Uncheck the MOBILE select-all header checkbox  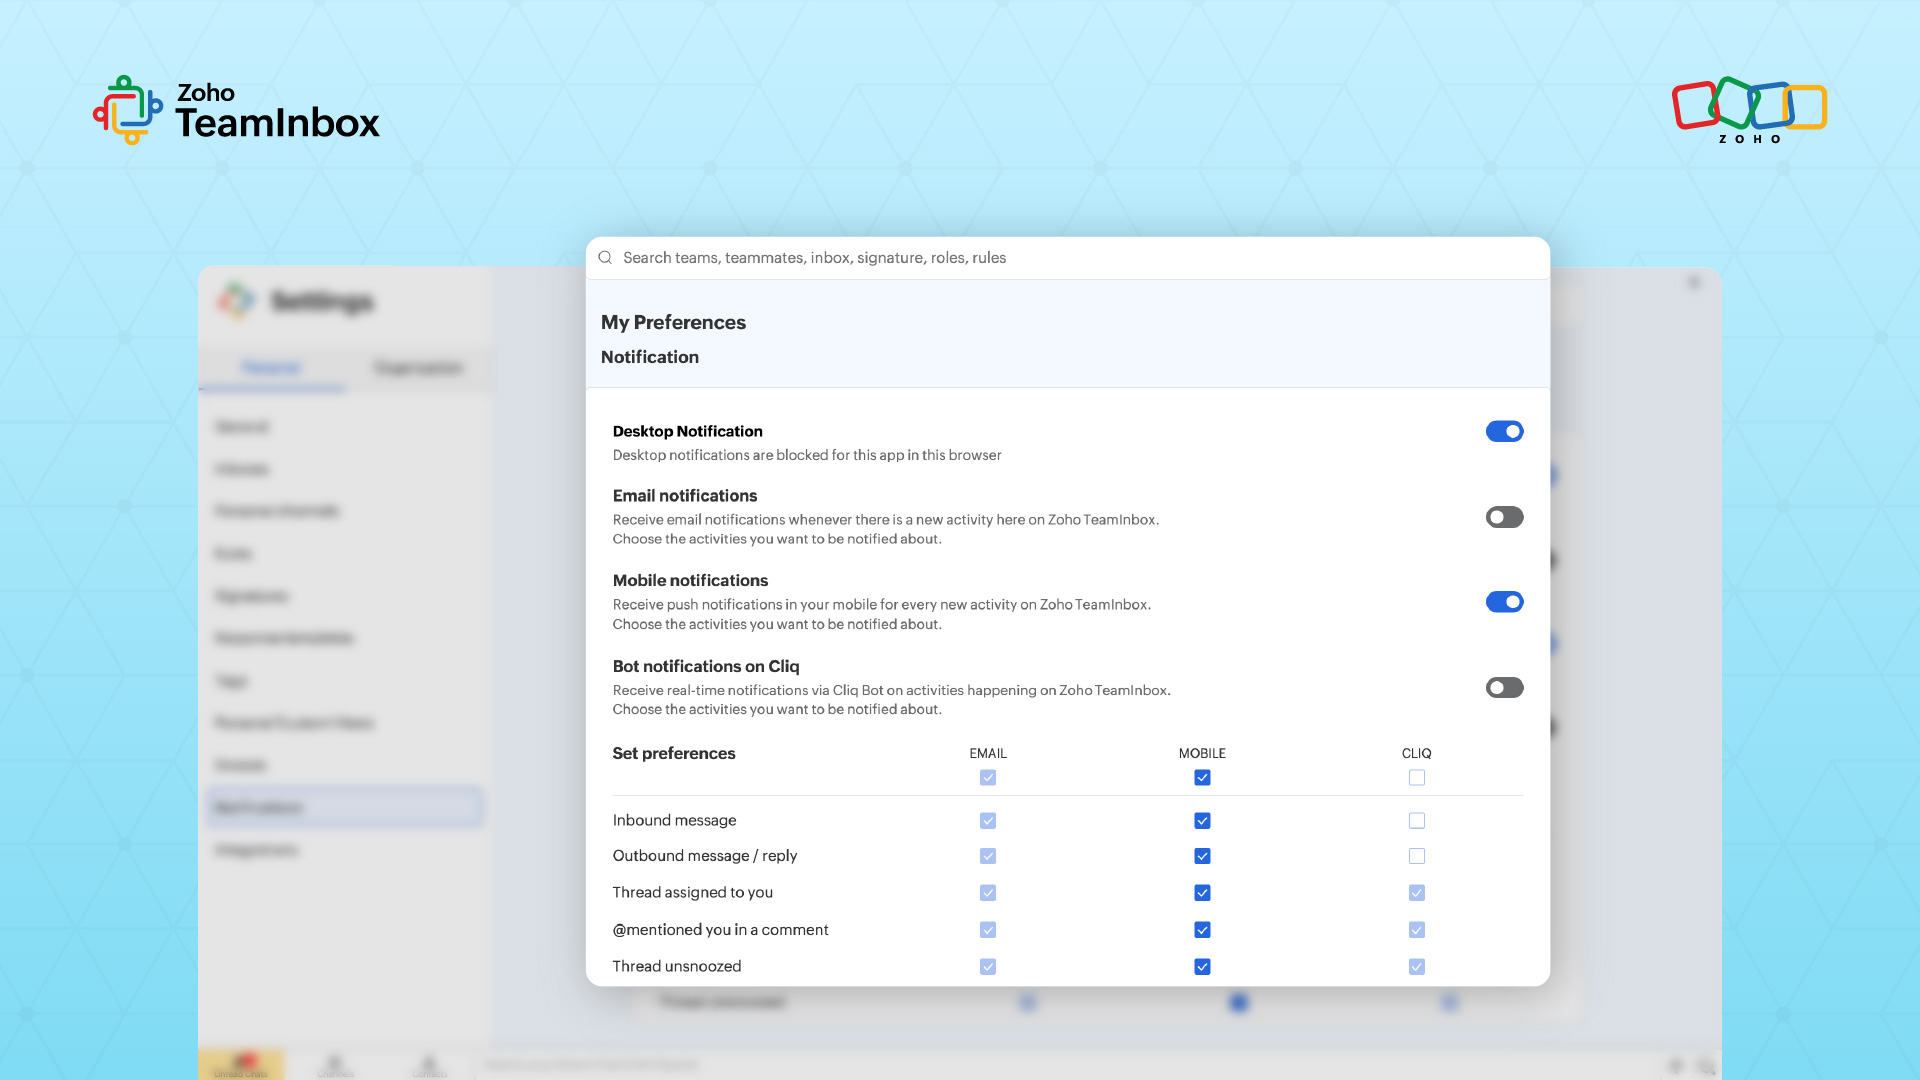1202,778
